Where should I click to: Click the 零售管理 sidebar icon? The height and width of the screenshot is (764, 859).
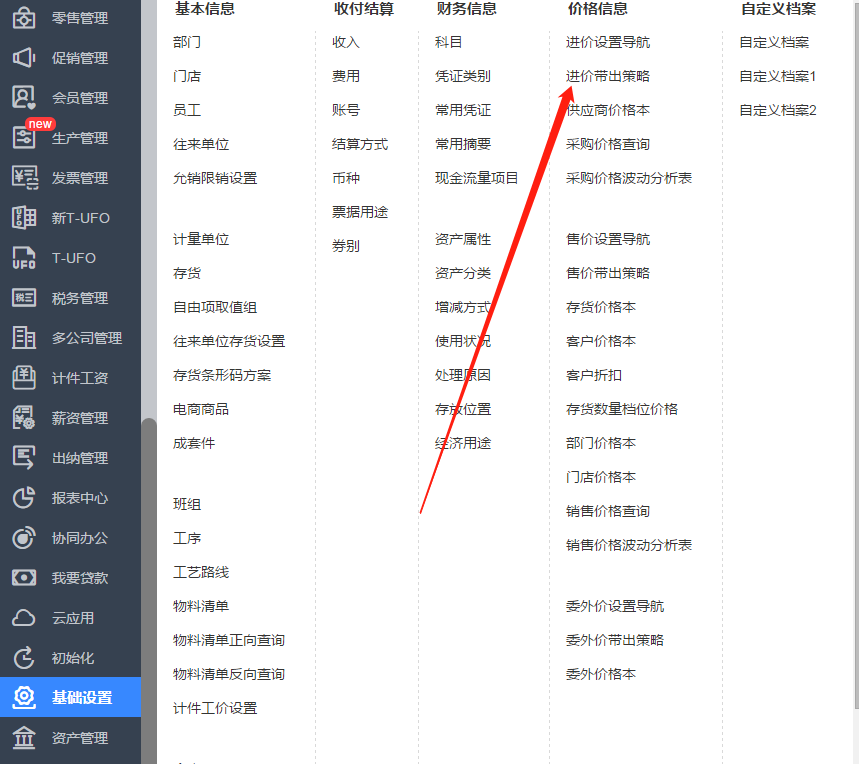[x=24, y=18]
